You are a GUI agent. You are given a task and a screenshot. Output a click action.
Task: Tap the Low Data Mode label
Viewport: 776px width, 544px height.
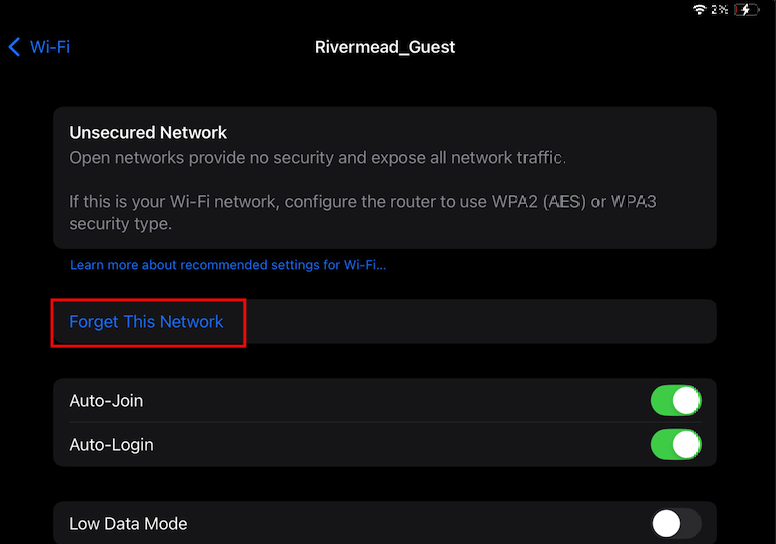pos(128,524)
